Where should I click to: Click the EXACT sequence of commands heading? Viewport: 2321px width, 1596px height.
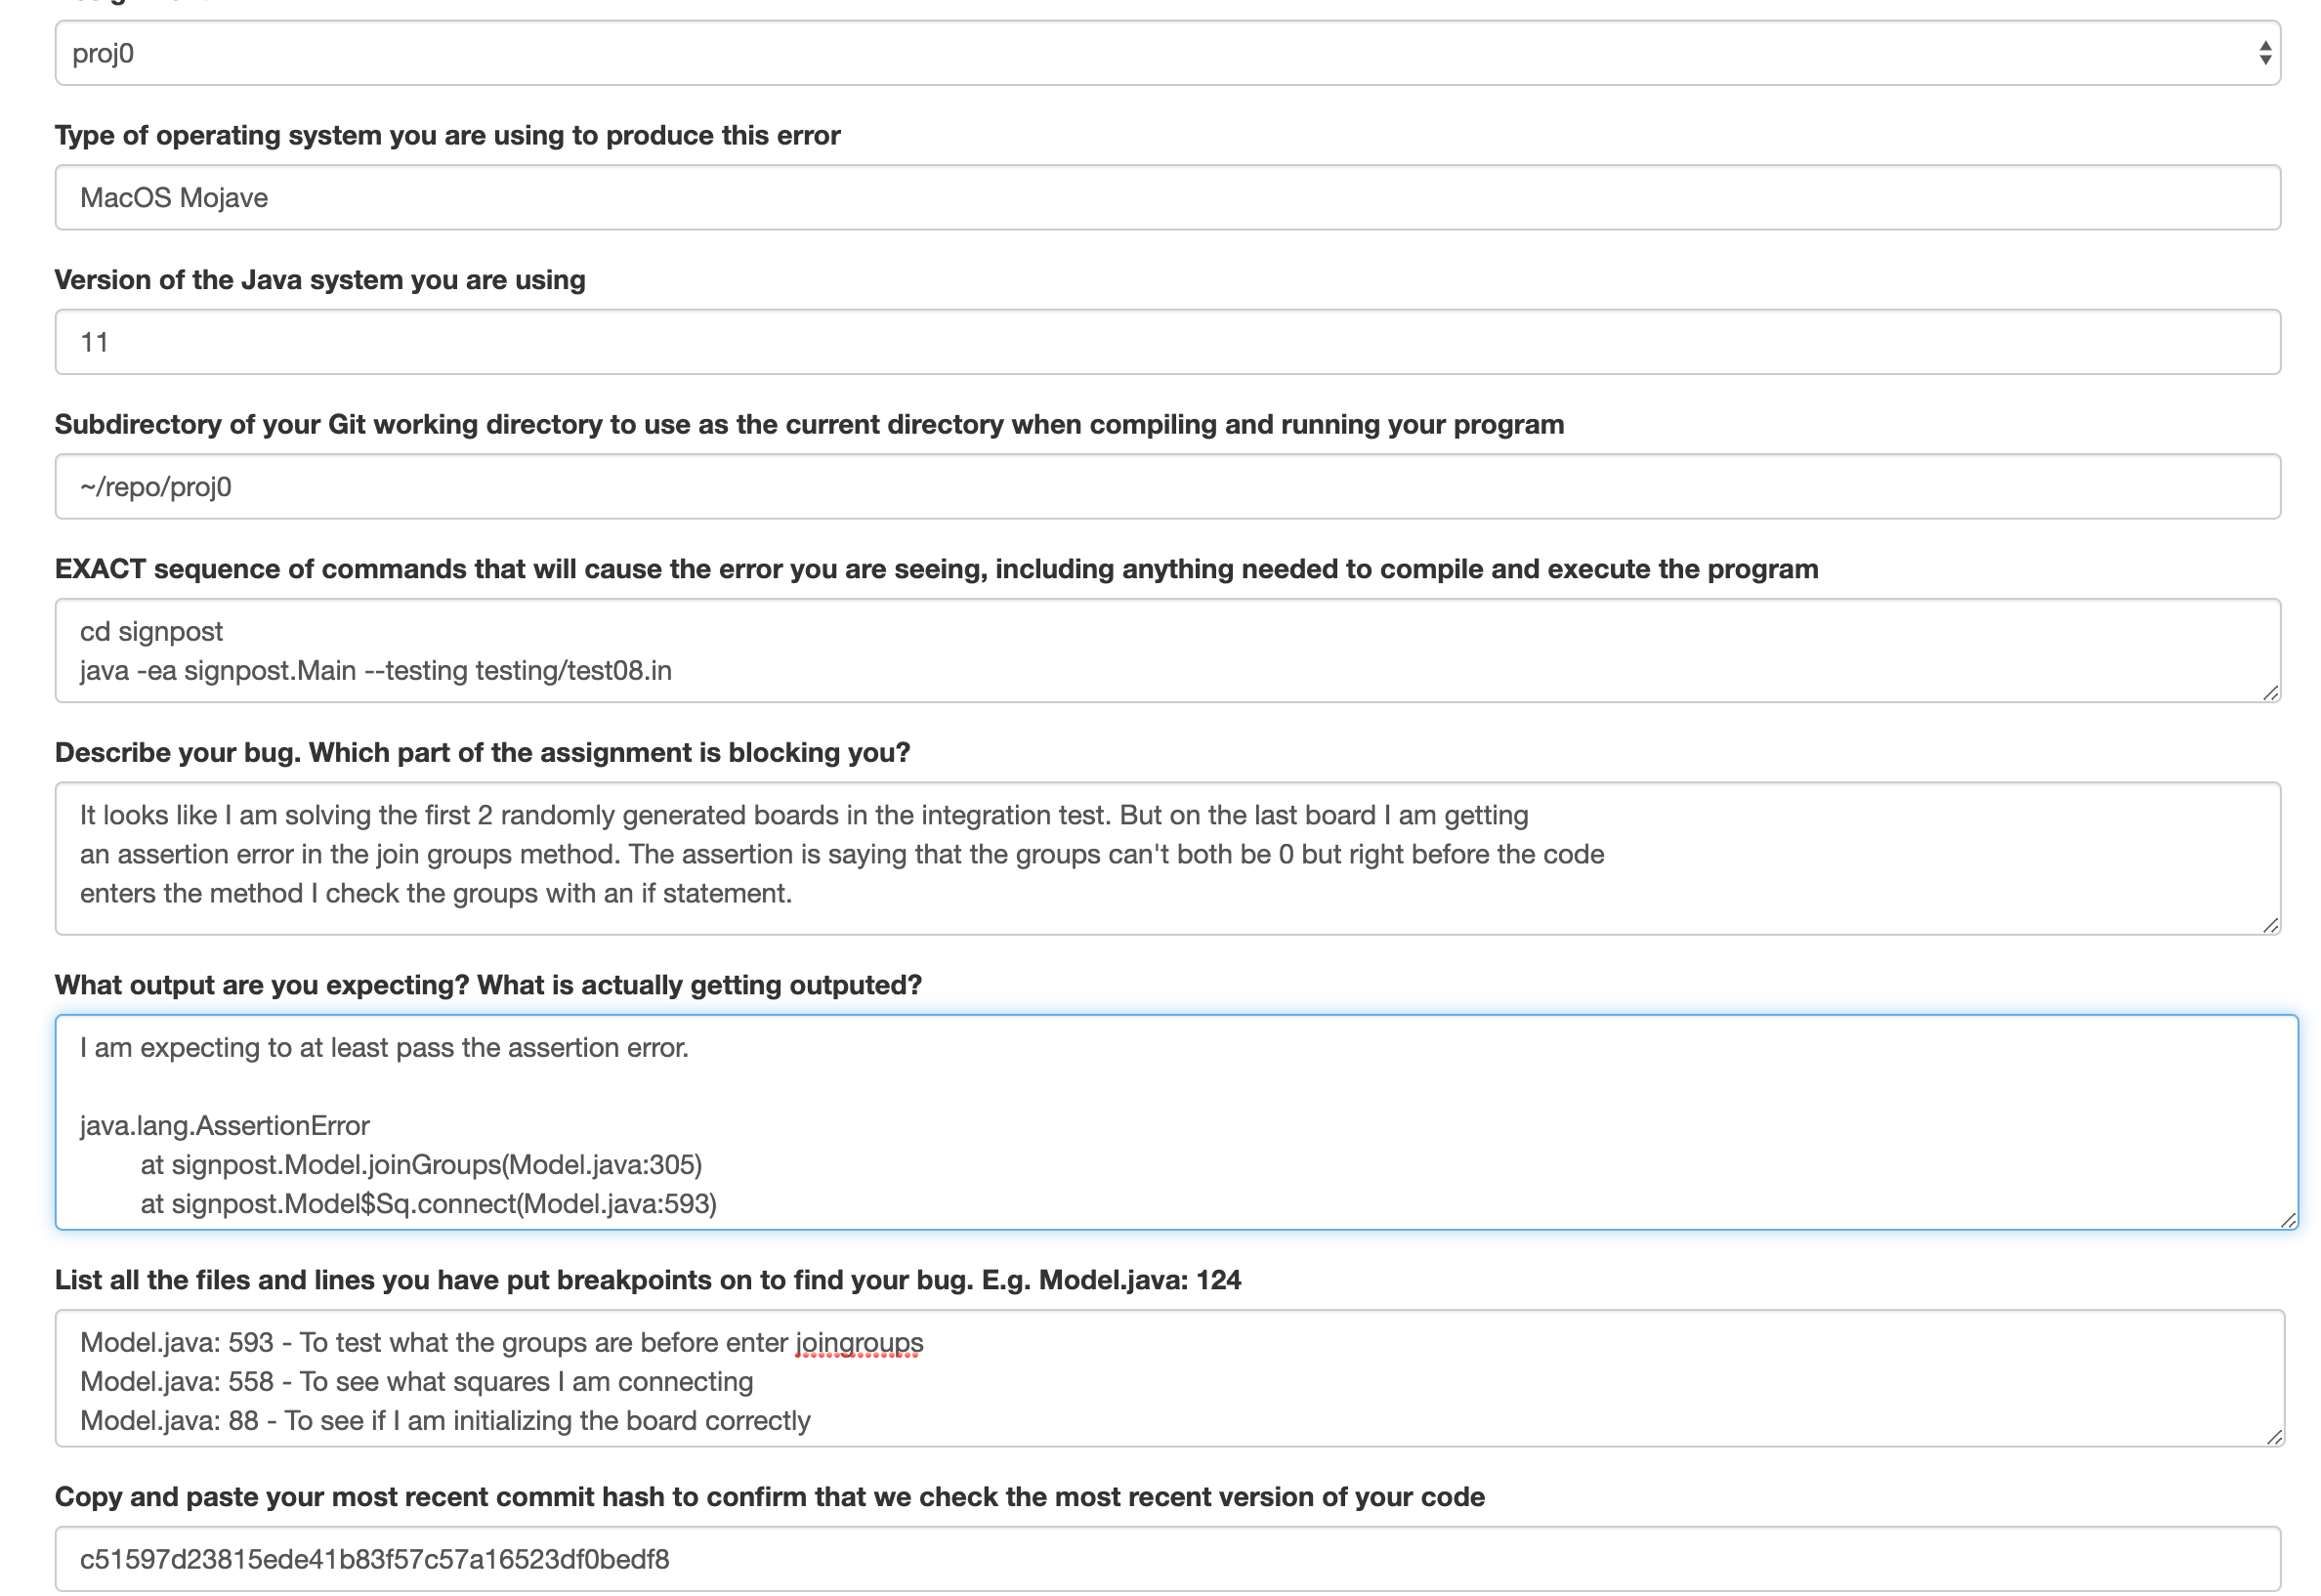pyautogui.click(x=938, y=568)
